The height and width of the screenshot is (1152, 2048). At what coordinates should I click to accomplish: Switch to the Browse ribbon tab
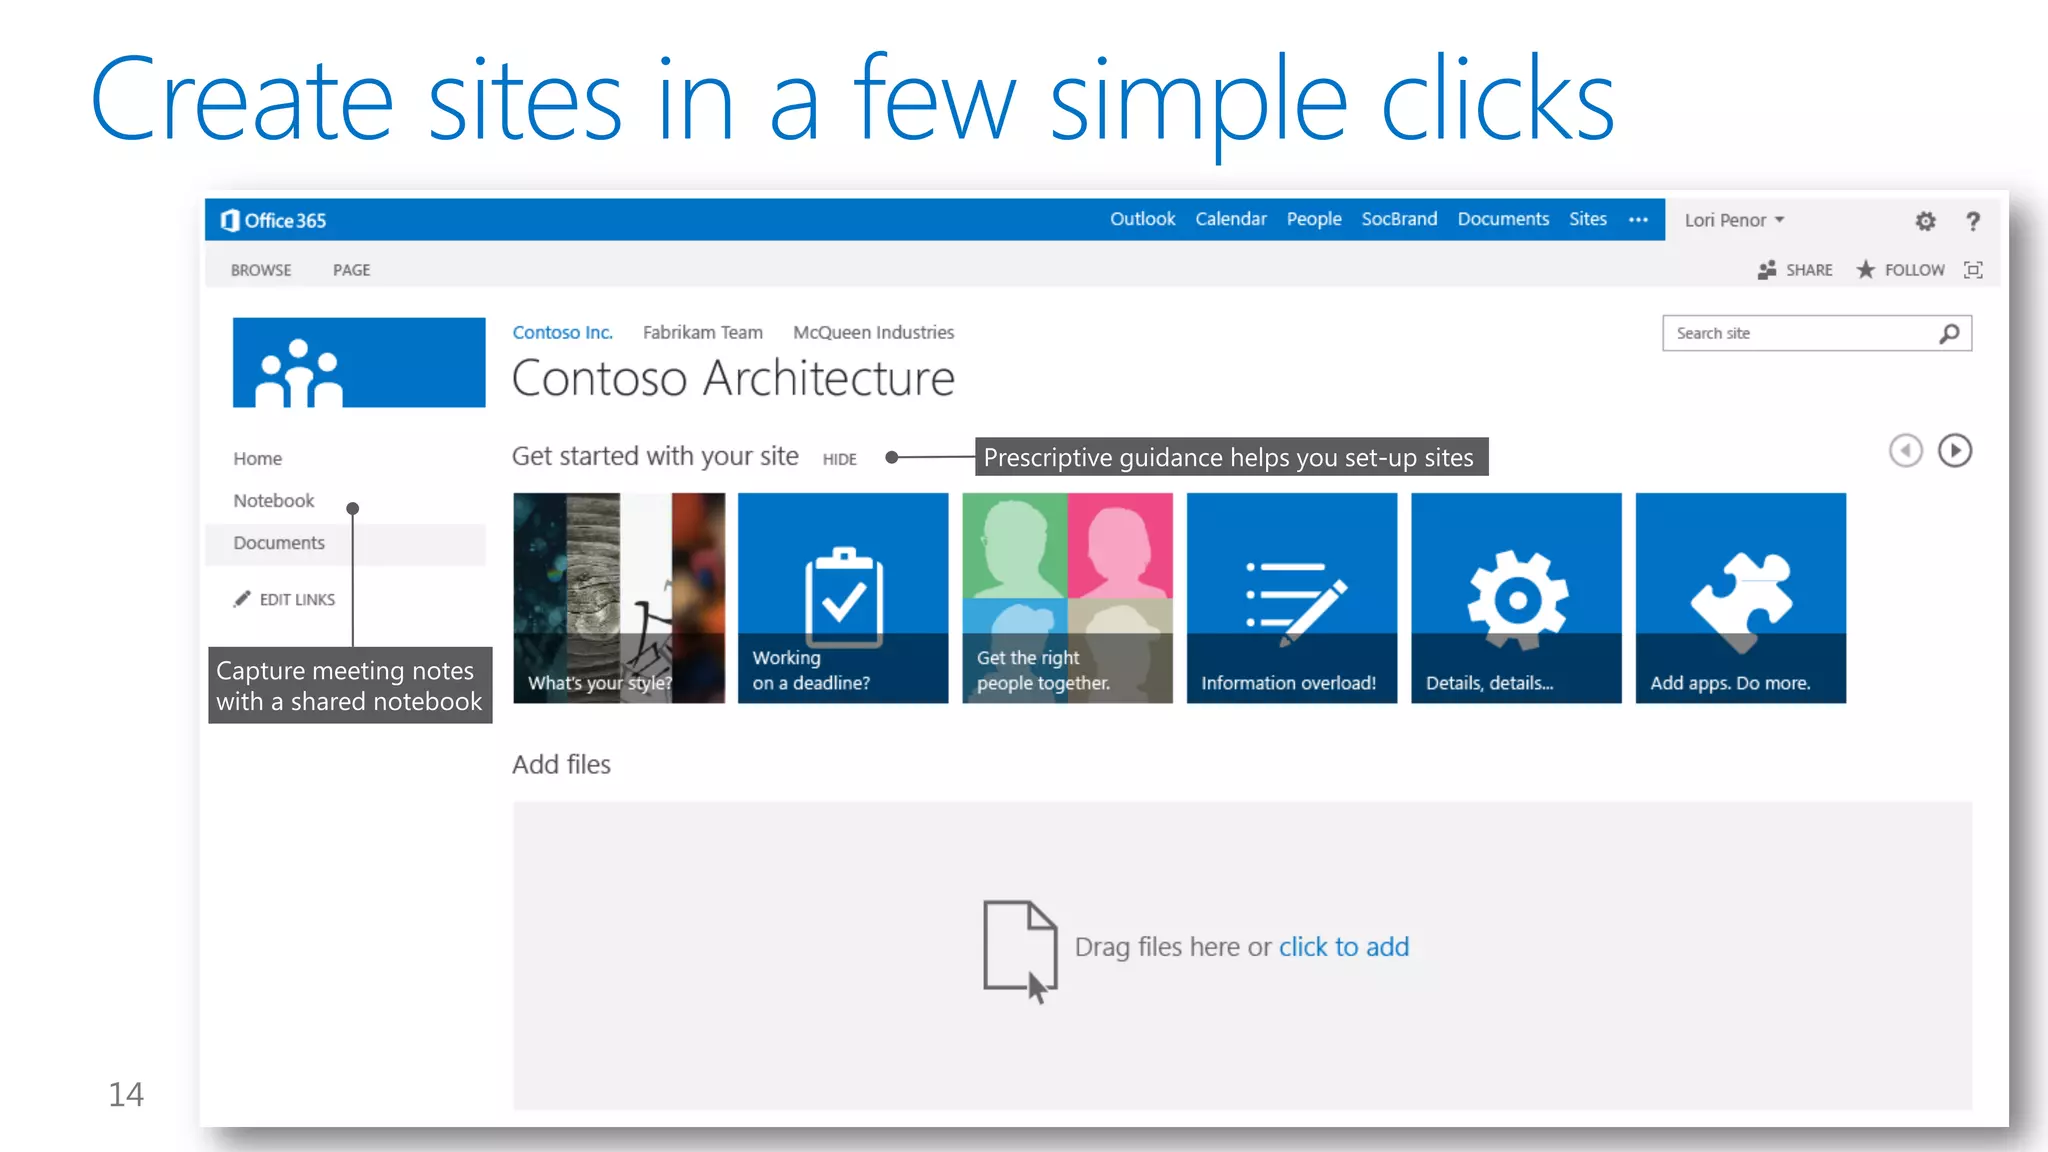coord(261,270)
